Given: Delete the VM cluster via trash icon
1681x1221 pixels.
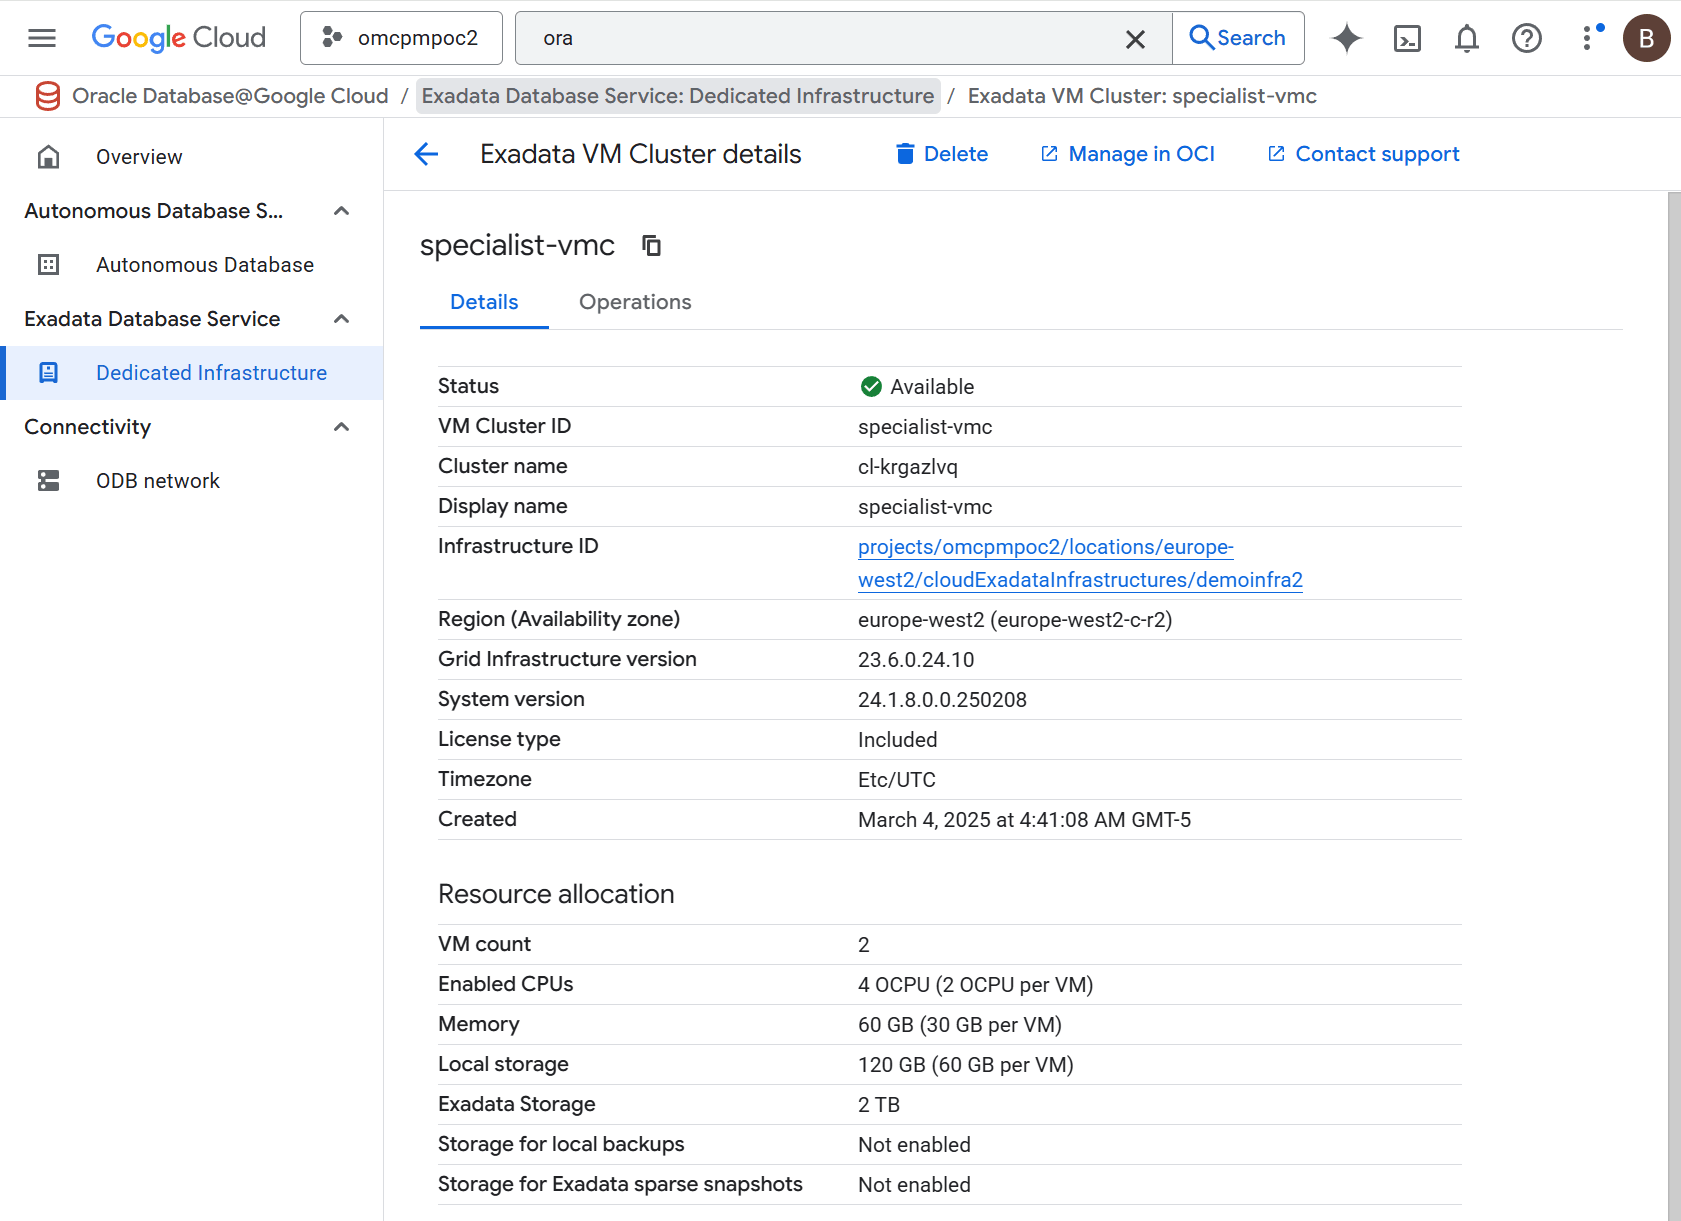Looking at the screenshot, I should pyautogui.click(x=906, y=154).
